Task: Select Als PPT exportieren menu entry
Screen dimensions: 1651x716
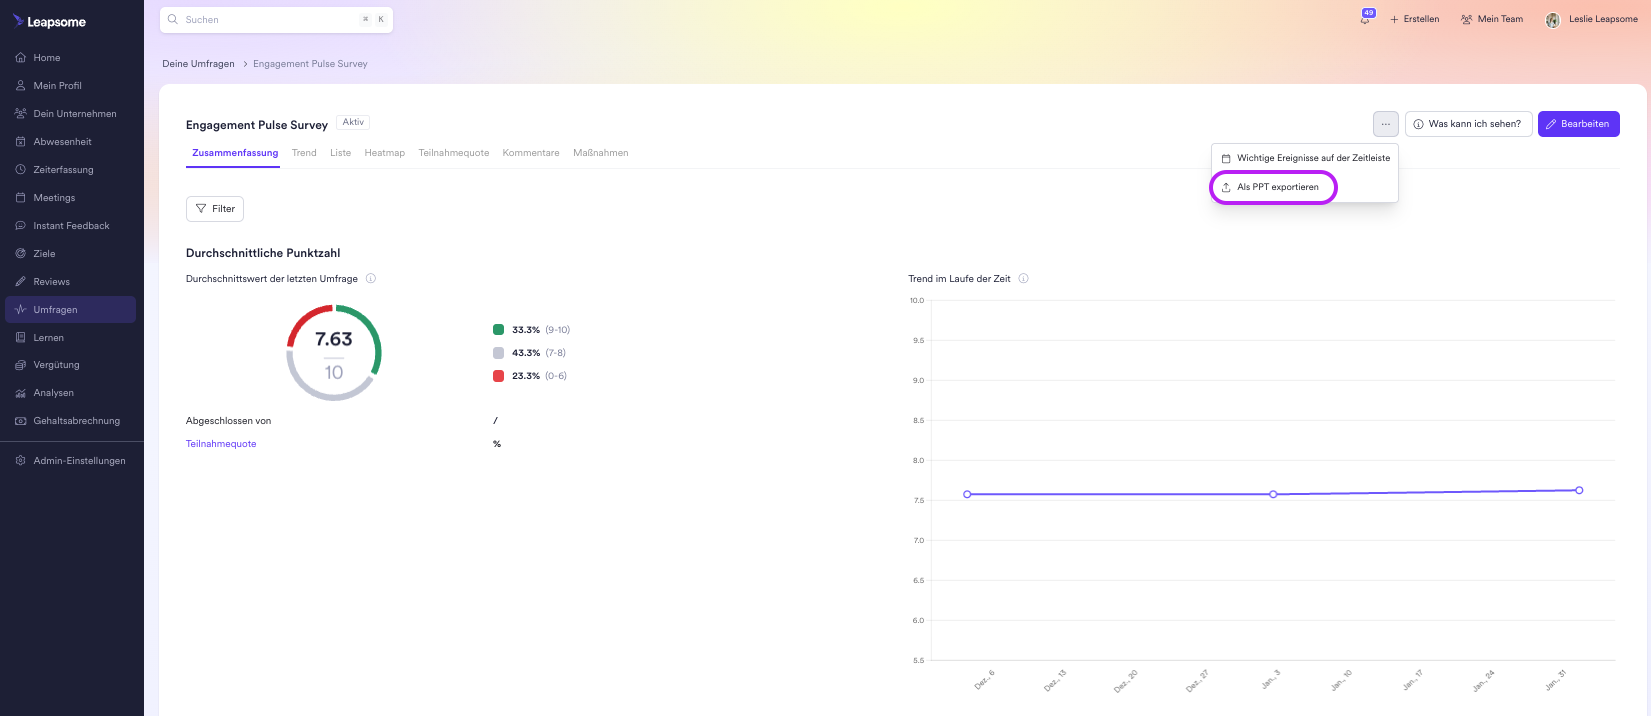Action: [x=1277, y=187]
